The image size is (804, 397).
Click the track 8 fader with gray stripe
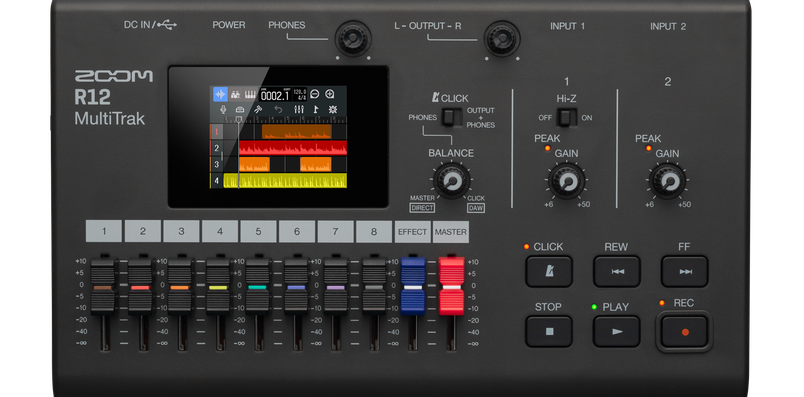coord(374,286)
